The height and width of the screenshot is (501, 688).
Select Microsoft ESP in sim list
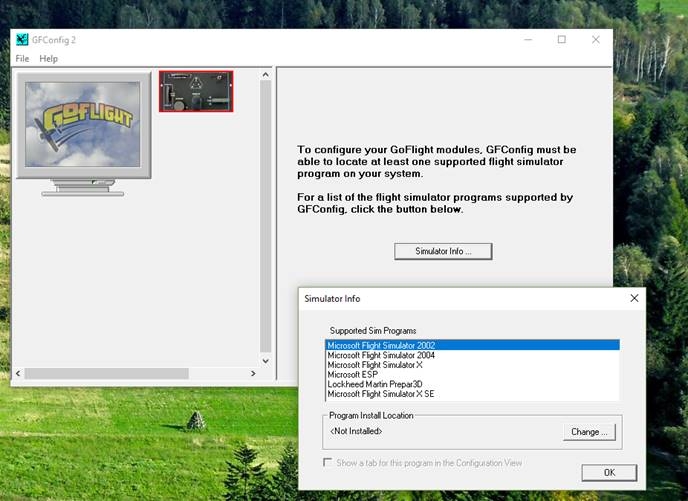(473, 374)
